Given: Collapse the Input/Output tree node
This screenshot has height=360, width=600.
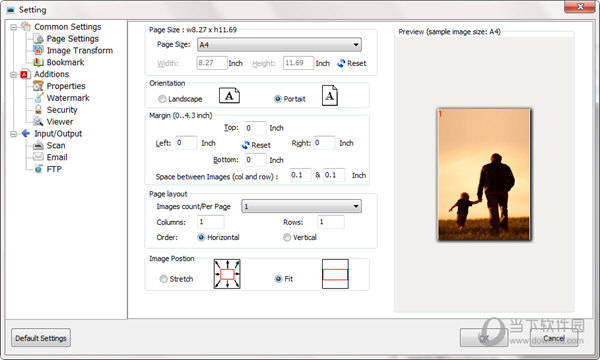Looking at the screenshot, I should coord(14,134).
